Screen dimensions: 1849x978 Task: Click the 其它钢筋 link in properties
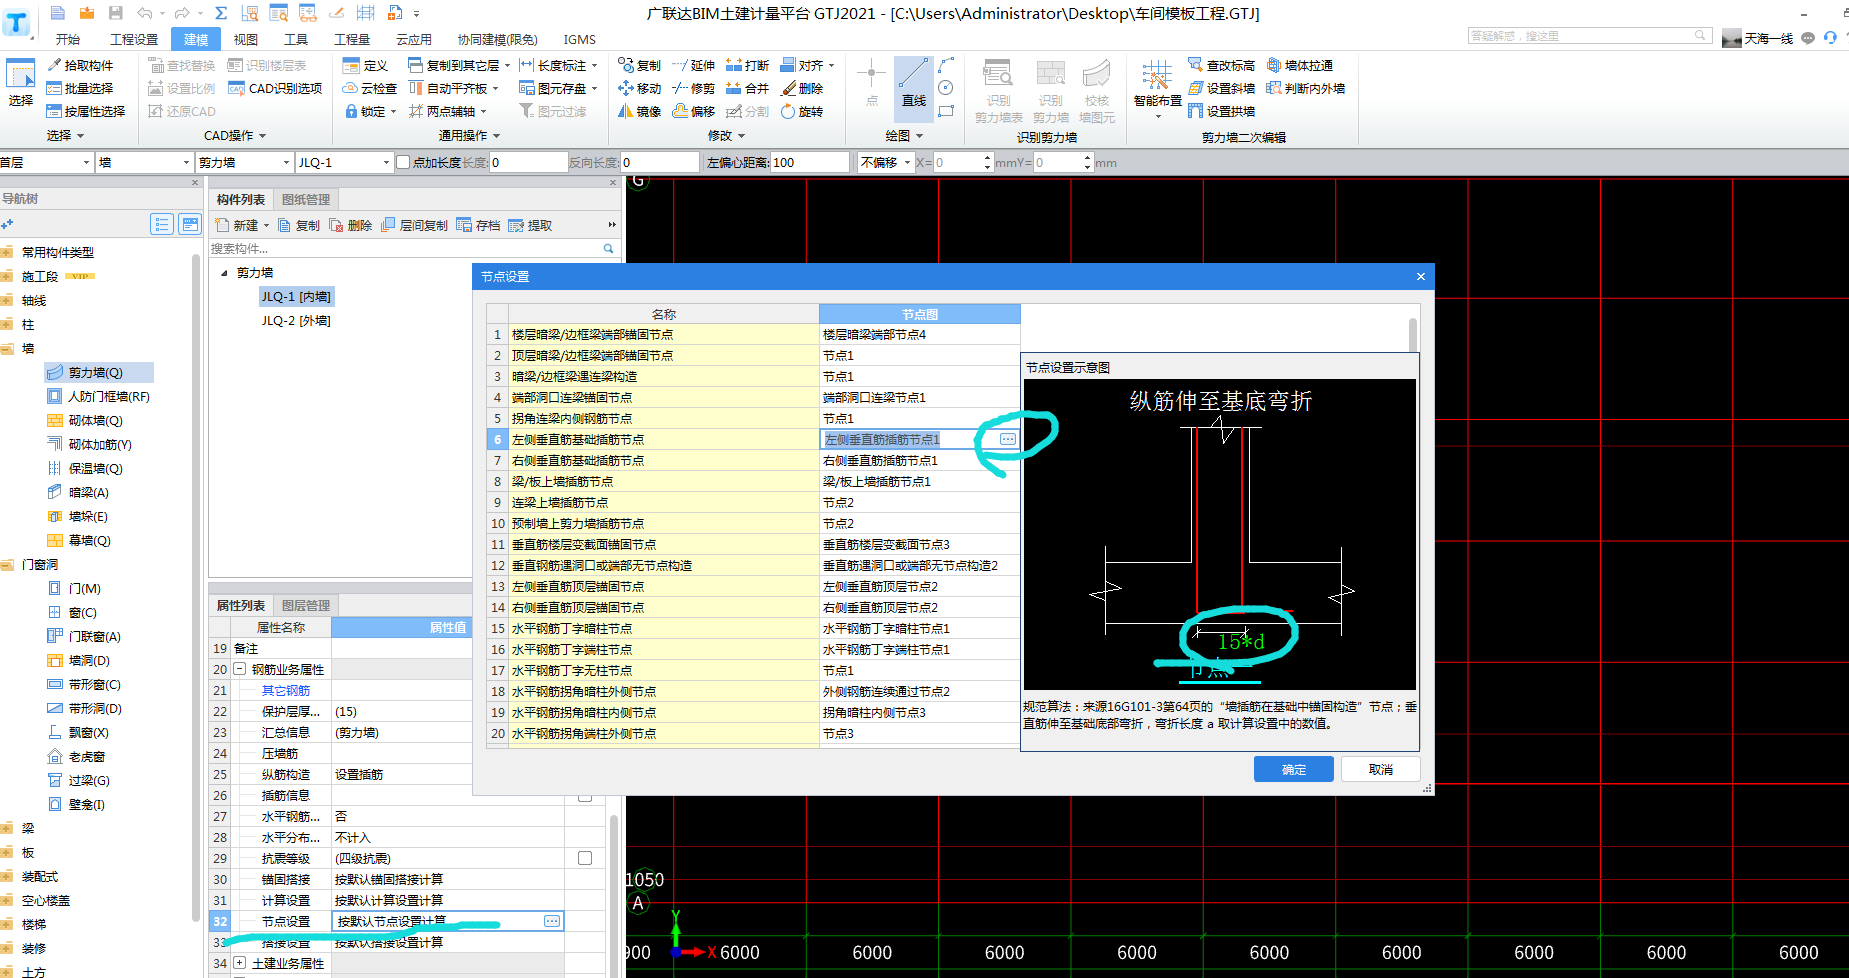[286, 690]
